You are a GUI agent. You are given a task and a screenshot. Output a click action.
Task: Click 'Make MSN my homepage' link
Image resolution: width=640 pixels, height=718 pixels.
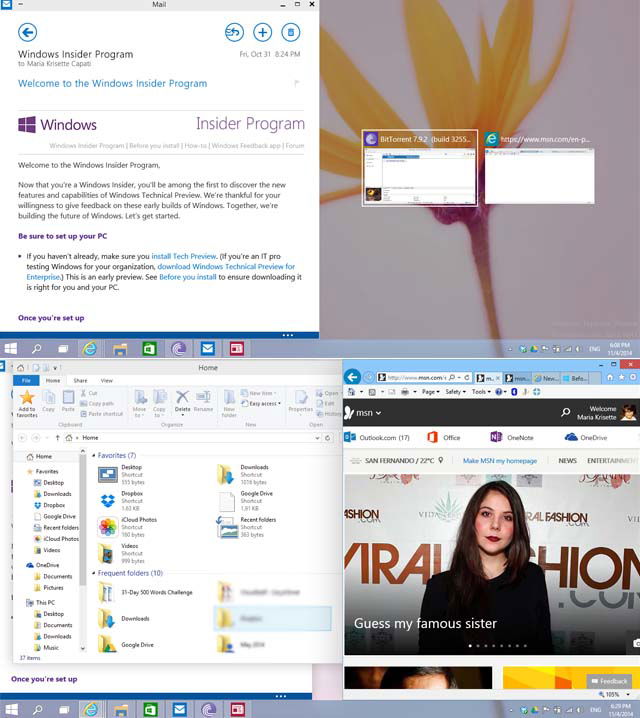500,461
